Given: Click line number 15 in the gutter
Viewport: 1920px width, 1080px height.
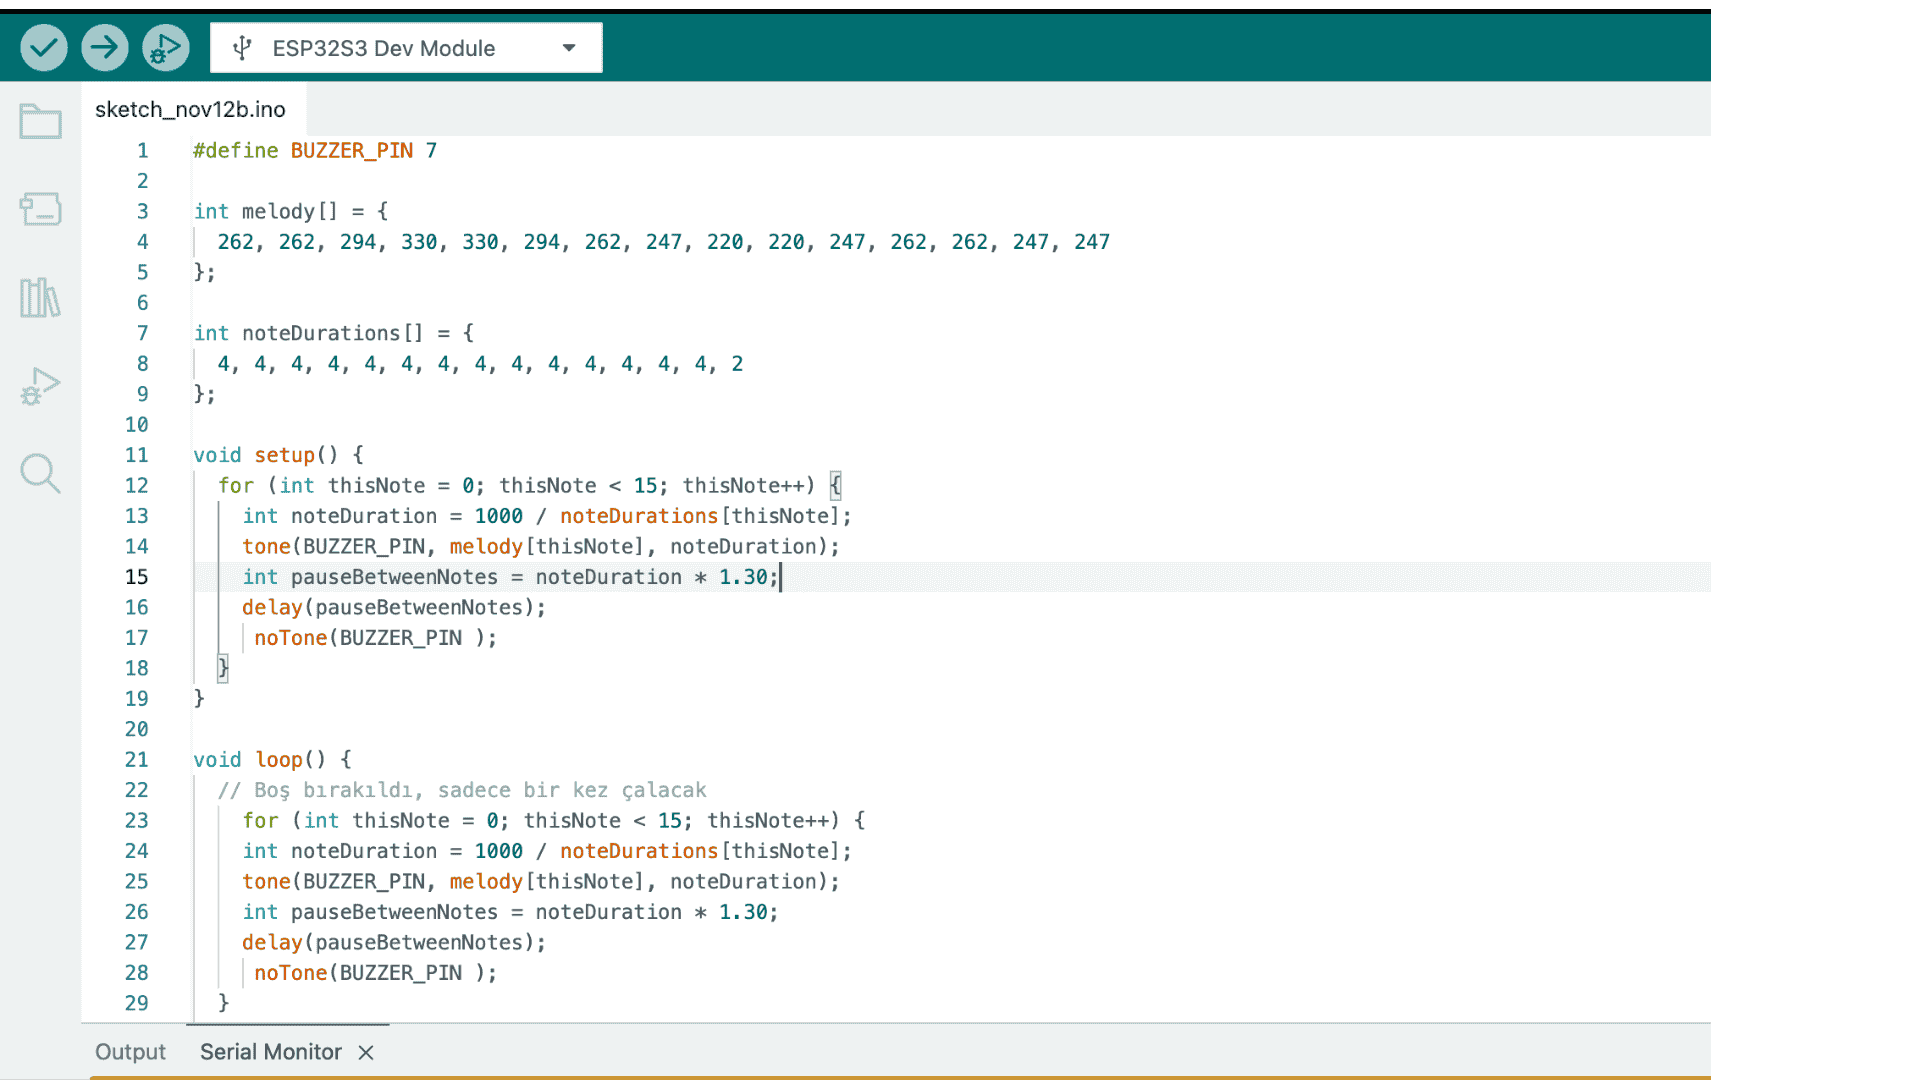Looking at the screenshot, I should pos(137,577).
